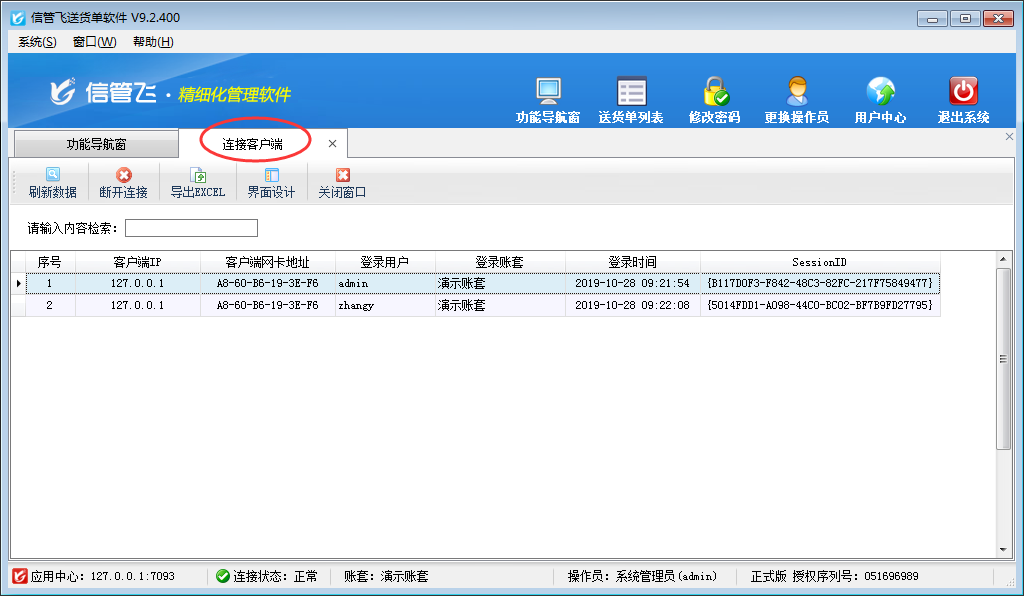Click the 关闭窗口 toolbar button
This screenshot has width=1024, height=596.
(342, 175)
